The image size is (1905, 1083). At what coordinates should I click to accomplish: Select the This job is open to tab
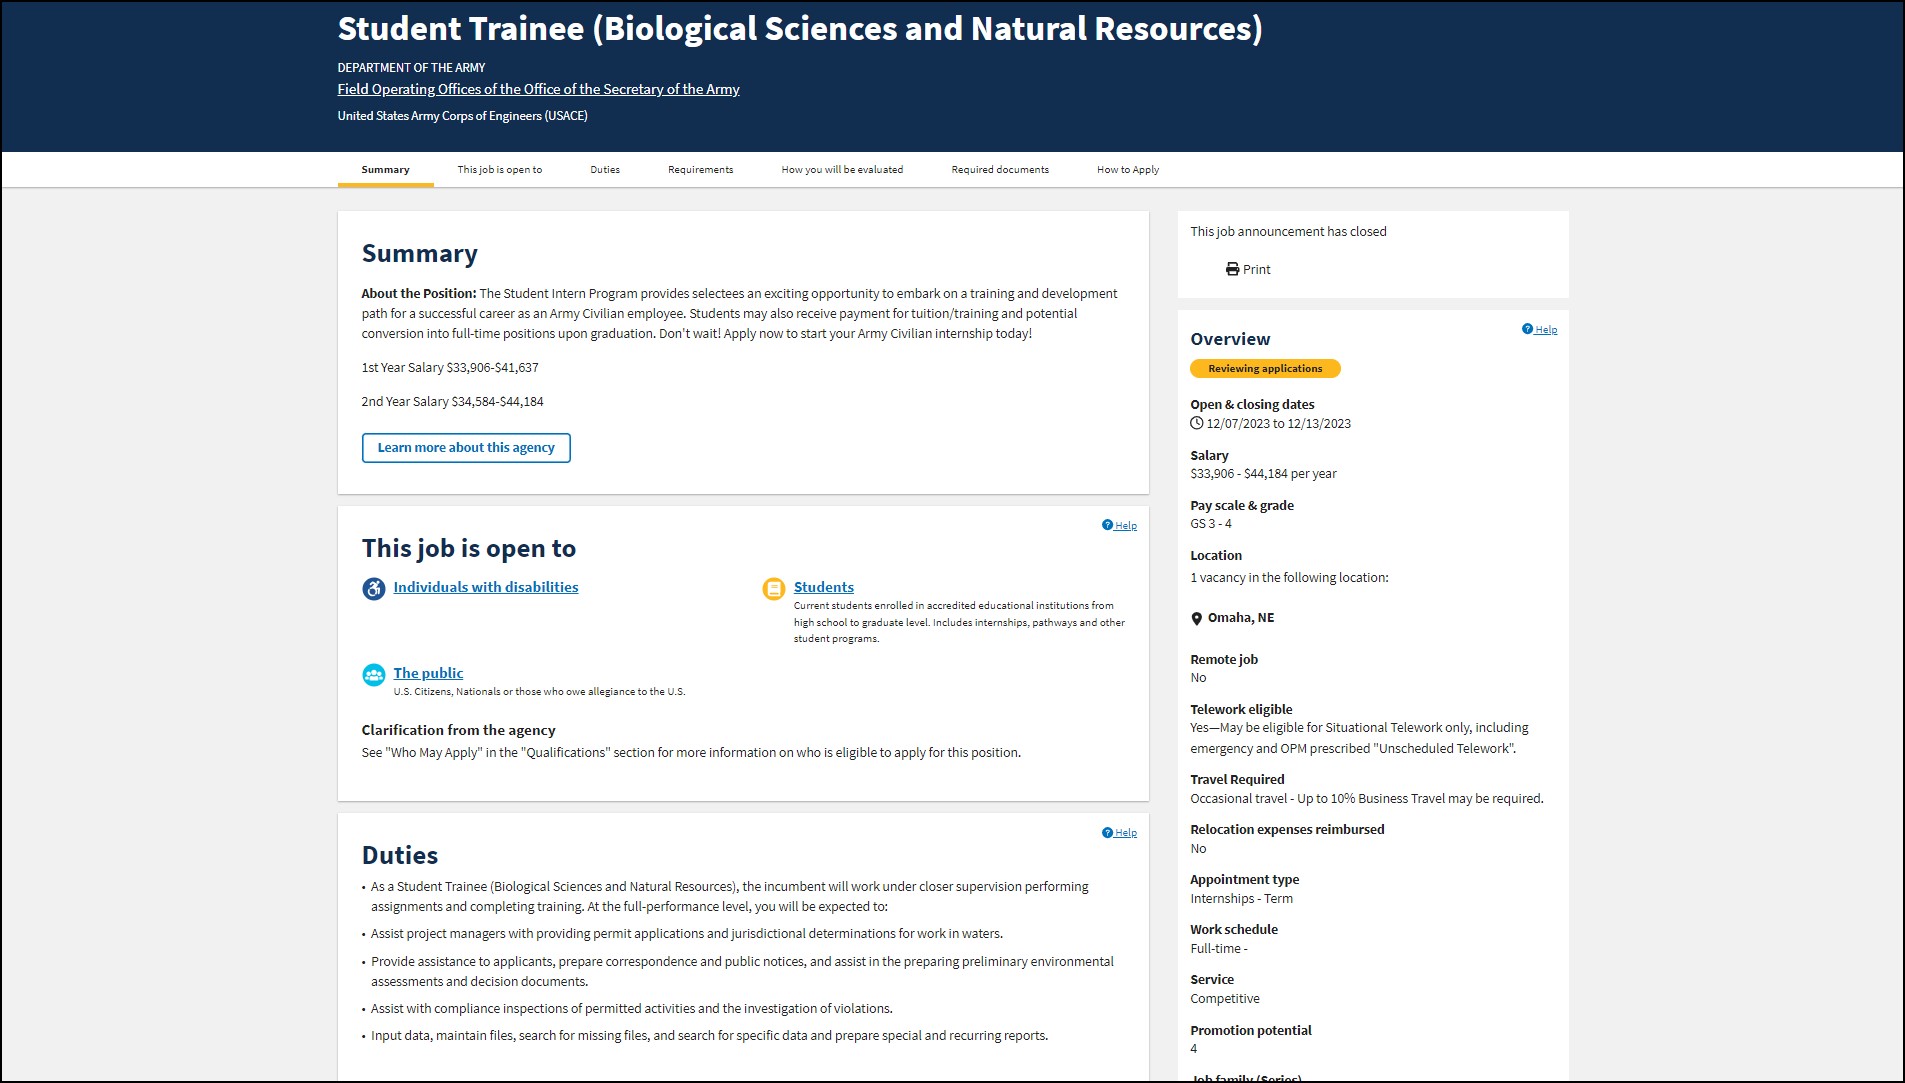[x=499, y=170]
